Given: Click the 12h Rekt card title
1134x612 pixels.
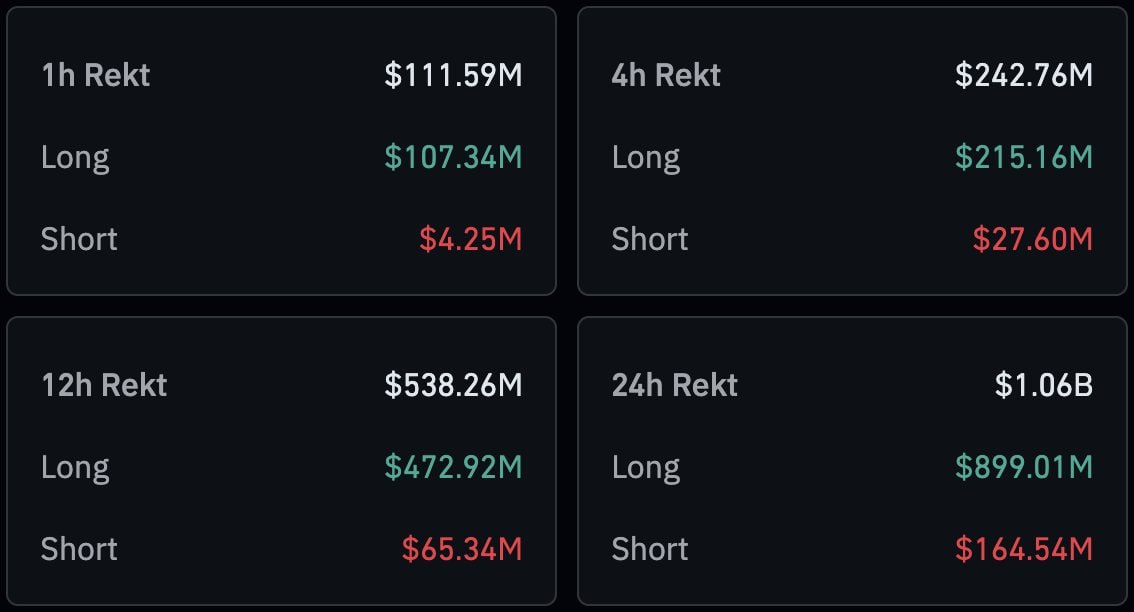Looking at the screenshot, I should 104,385.
